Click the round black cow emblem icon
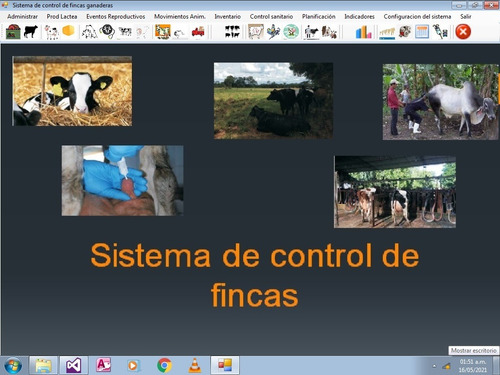Screen dimensions: 500x375 pyautogui.click(x=107, y=32)
